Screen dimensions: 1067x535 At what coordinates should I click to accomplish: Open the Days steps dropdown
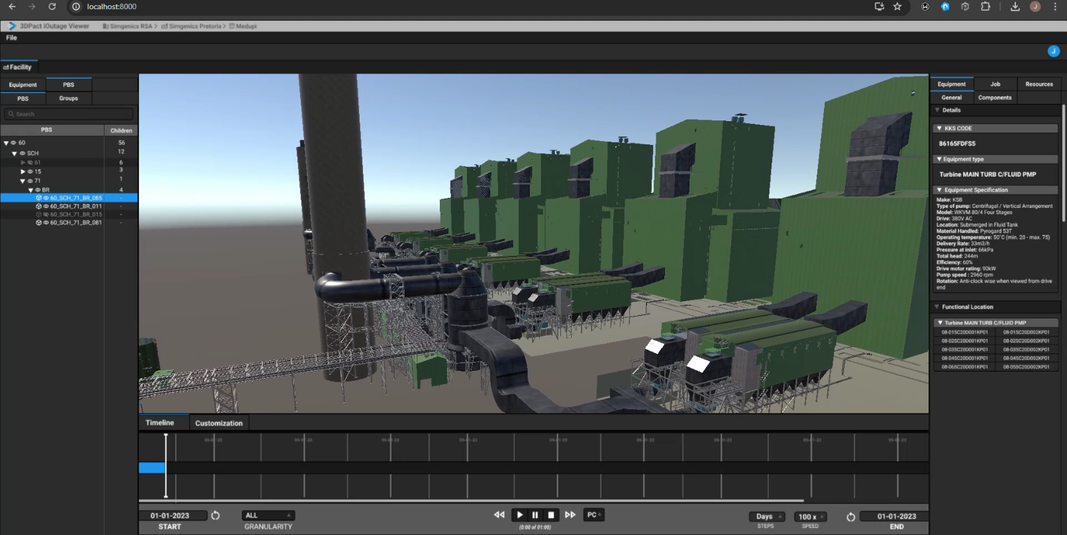coord(766,517)
